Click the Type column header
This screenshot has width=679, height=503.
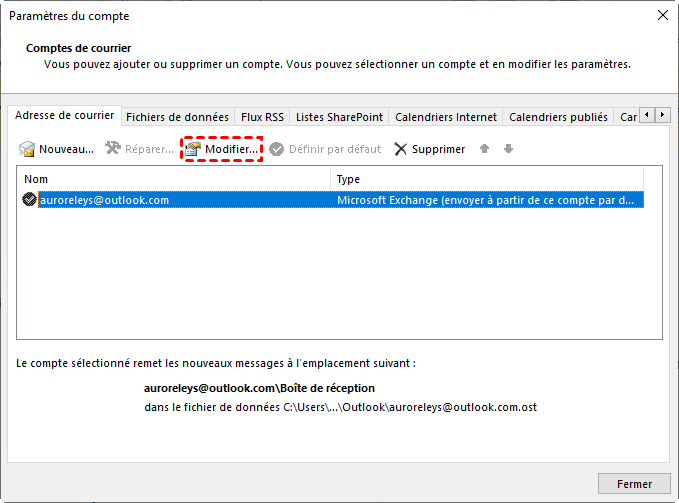coord(487,179)
